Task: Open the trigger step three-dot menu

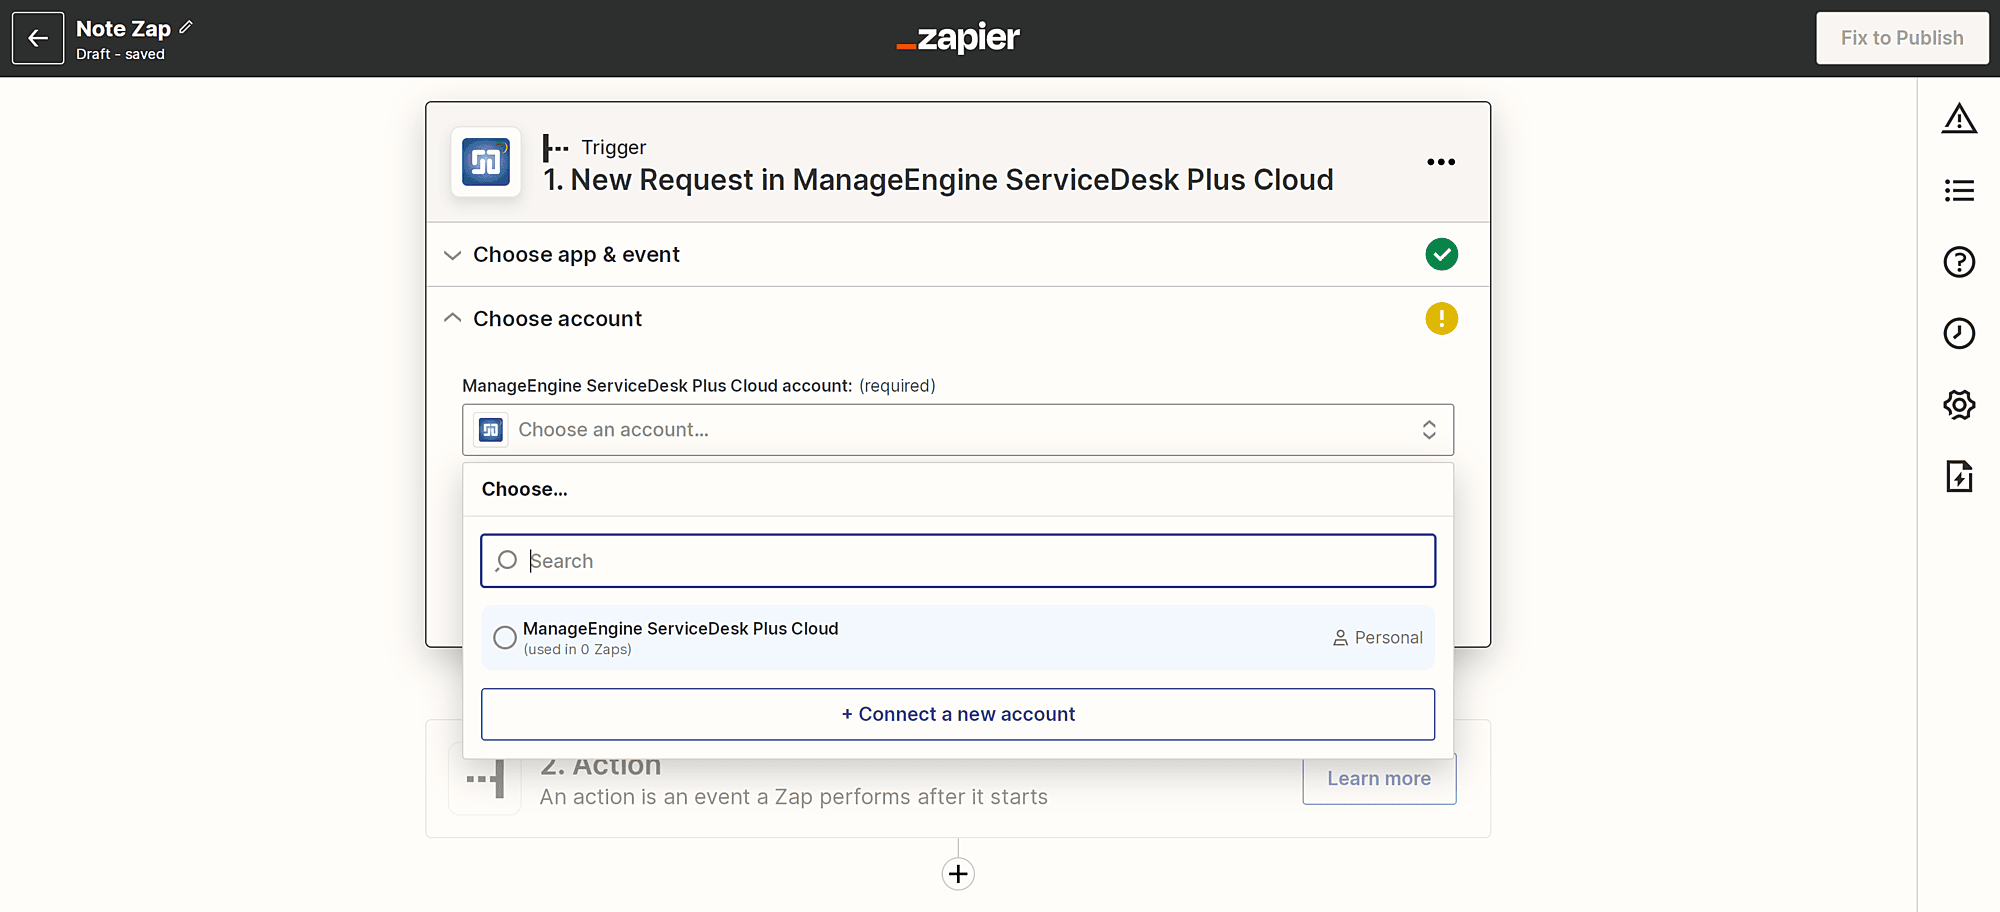Action: (x=1440, y=162)
